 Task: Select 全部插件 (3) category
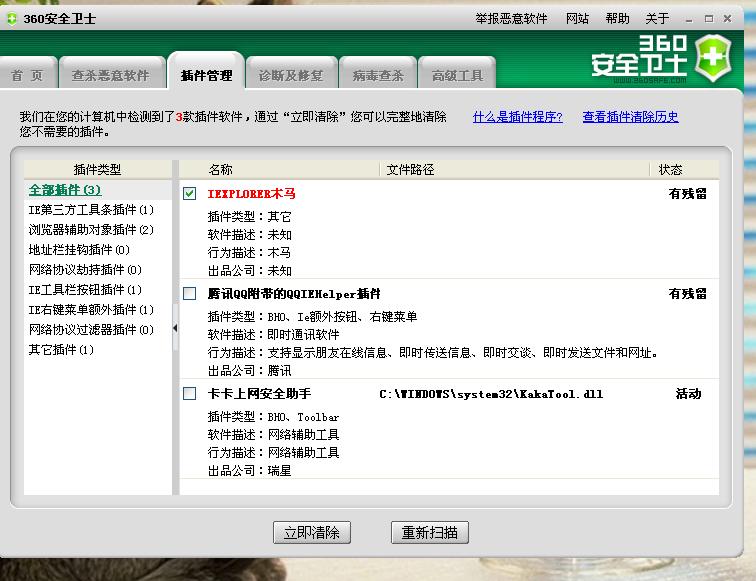65,190
